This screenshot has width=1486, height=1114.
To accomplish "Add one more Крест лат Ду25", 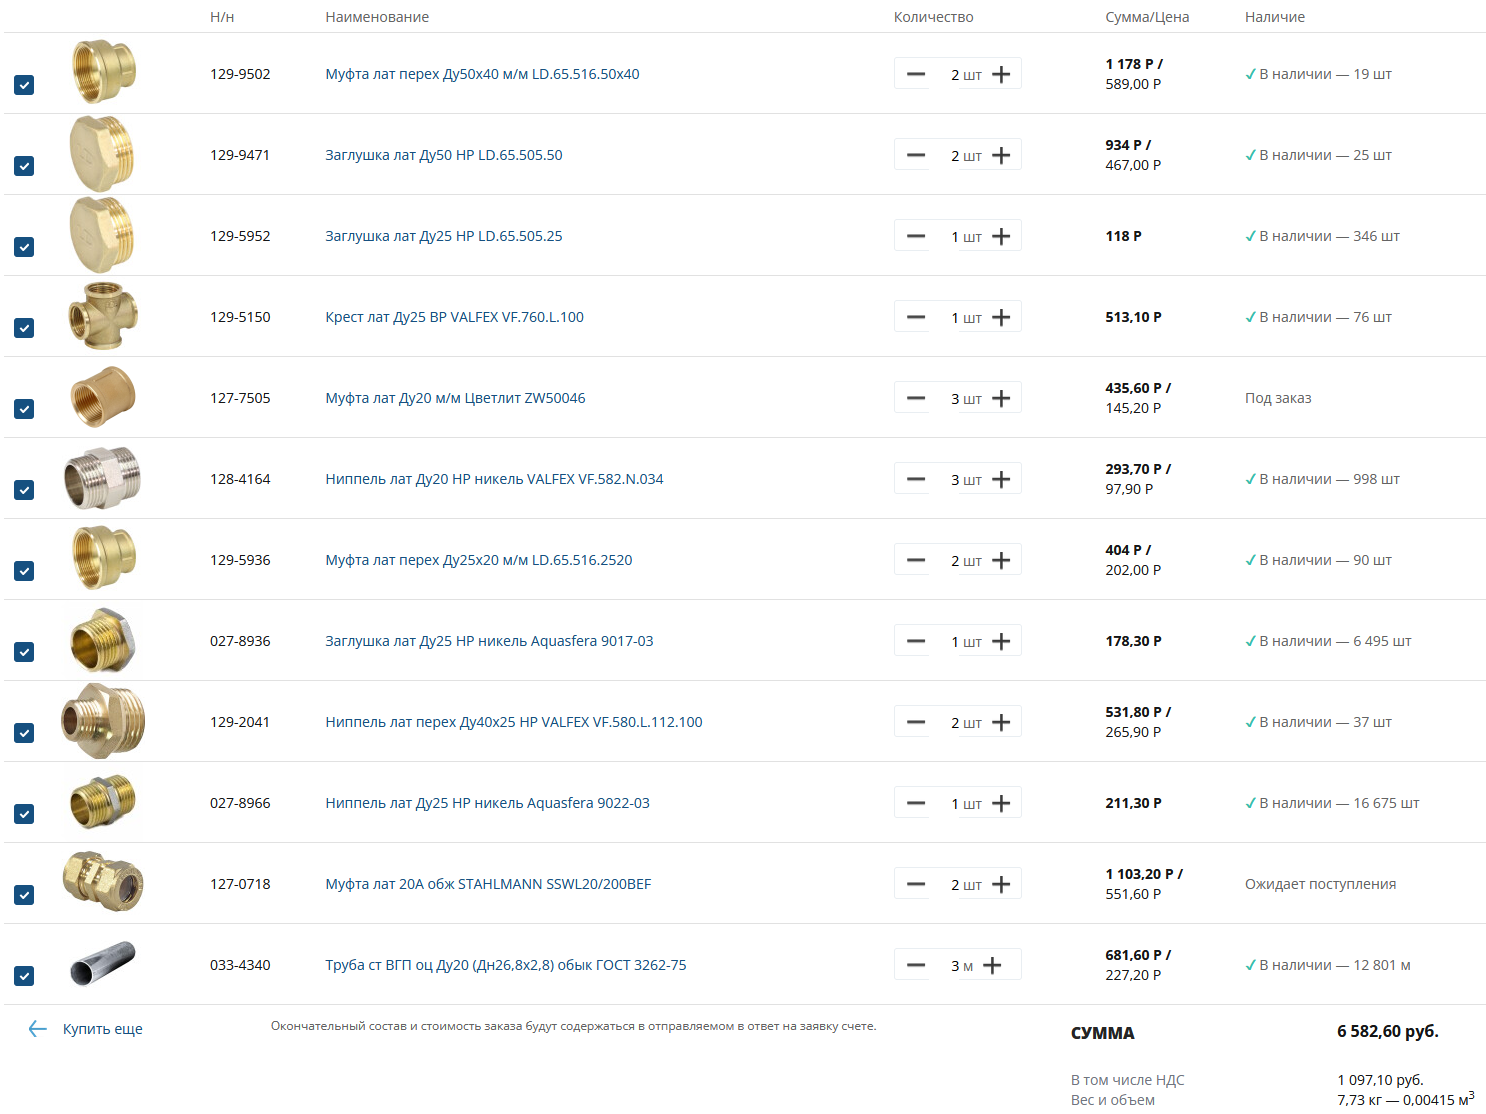I will (x=1001, y=317).
